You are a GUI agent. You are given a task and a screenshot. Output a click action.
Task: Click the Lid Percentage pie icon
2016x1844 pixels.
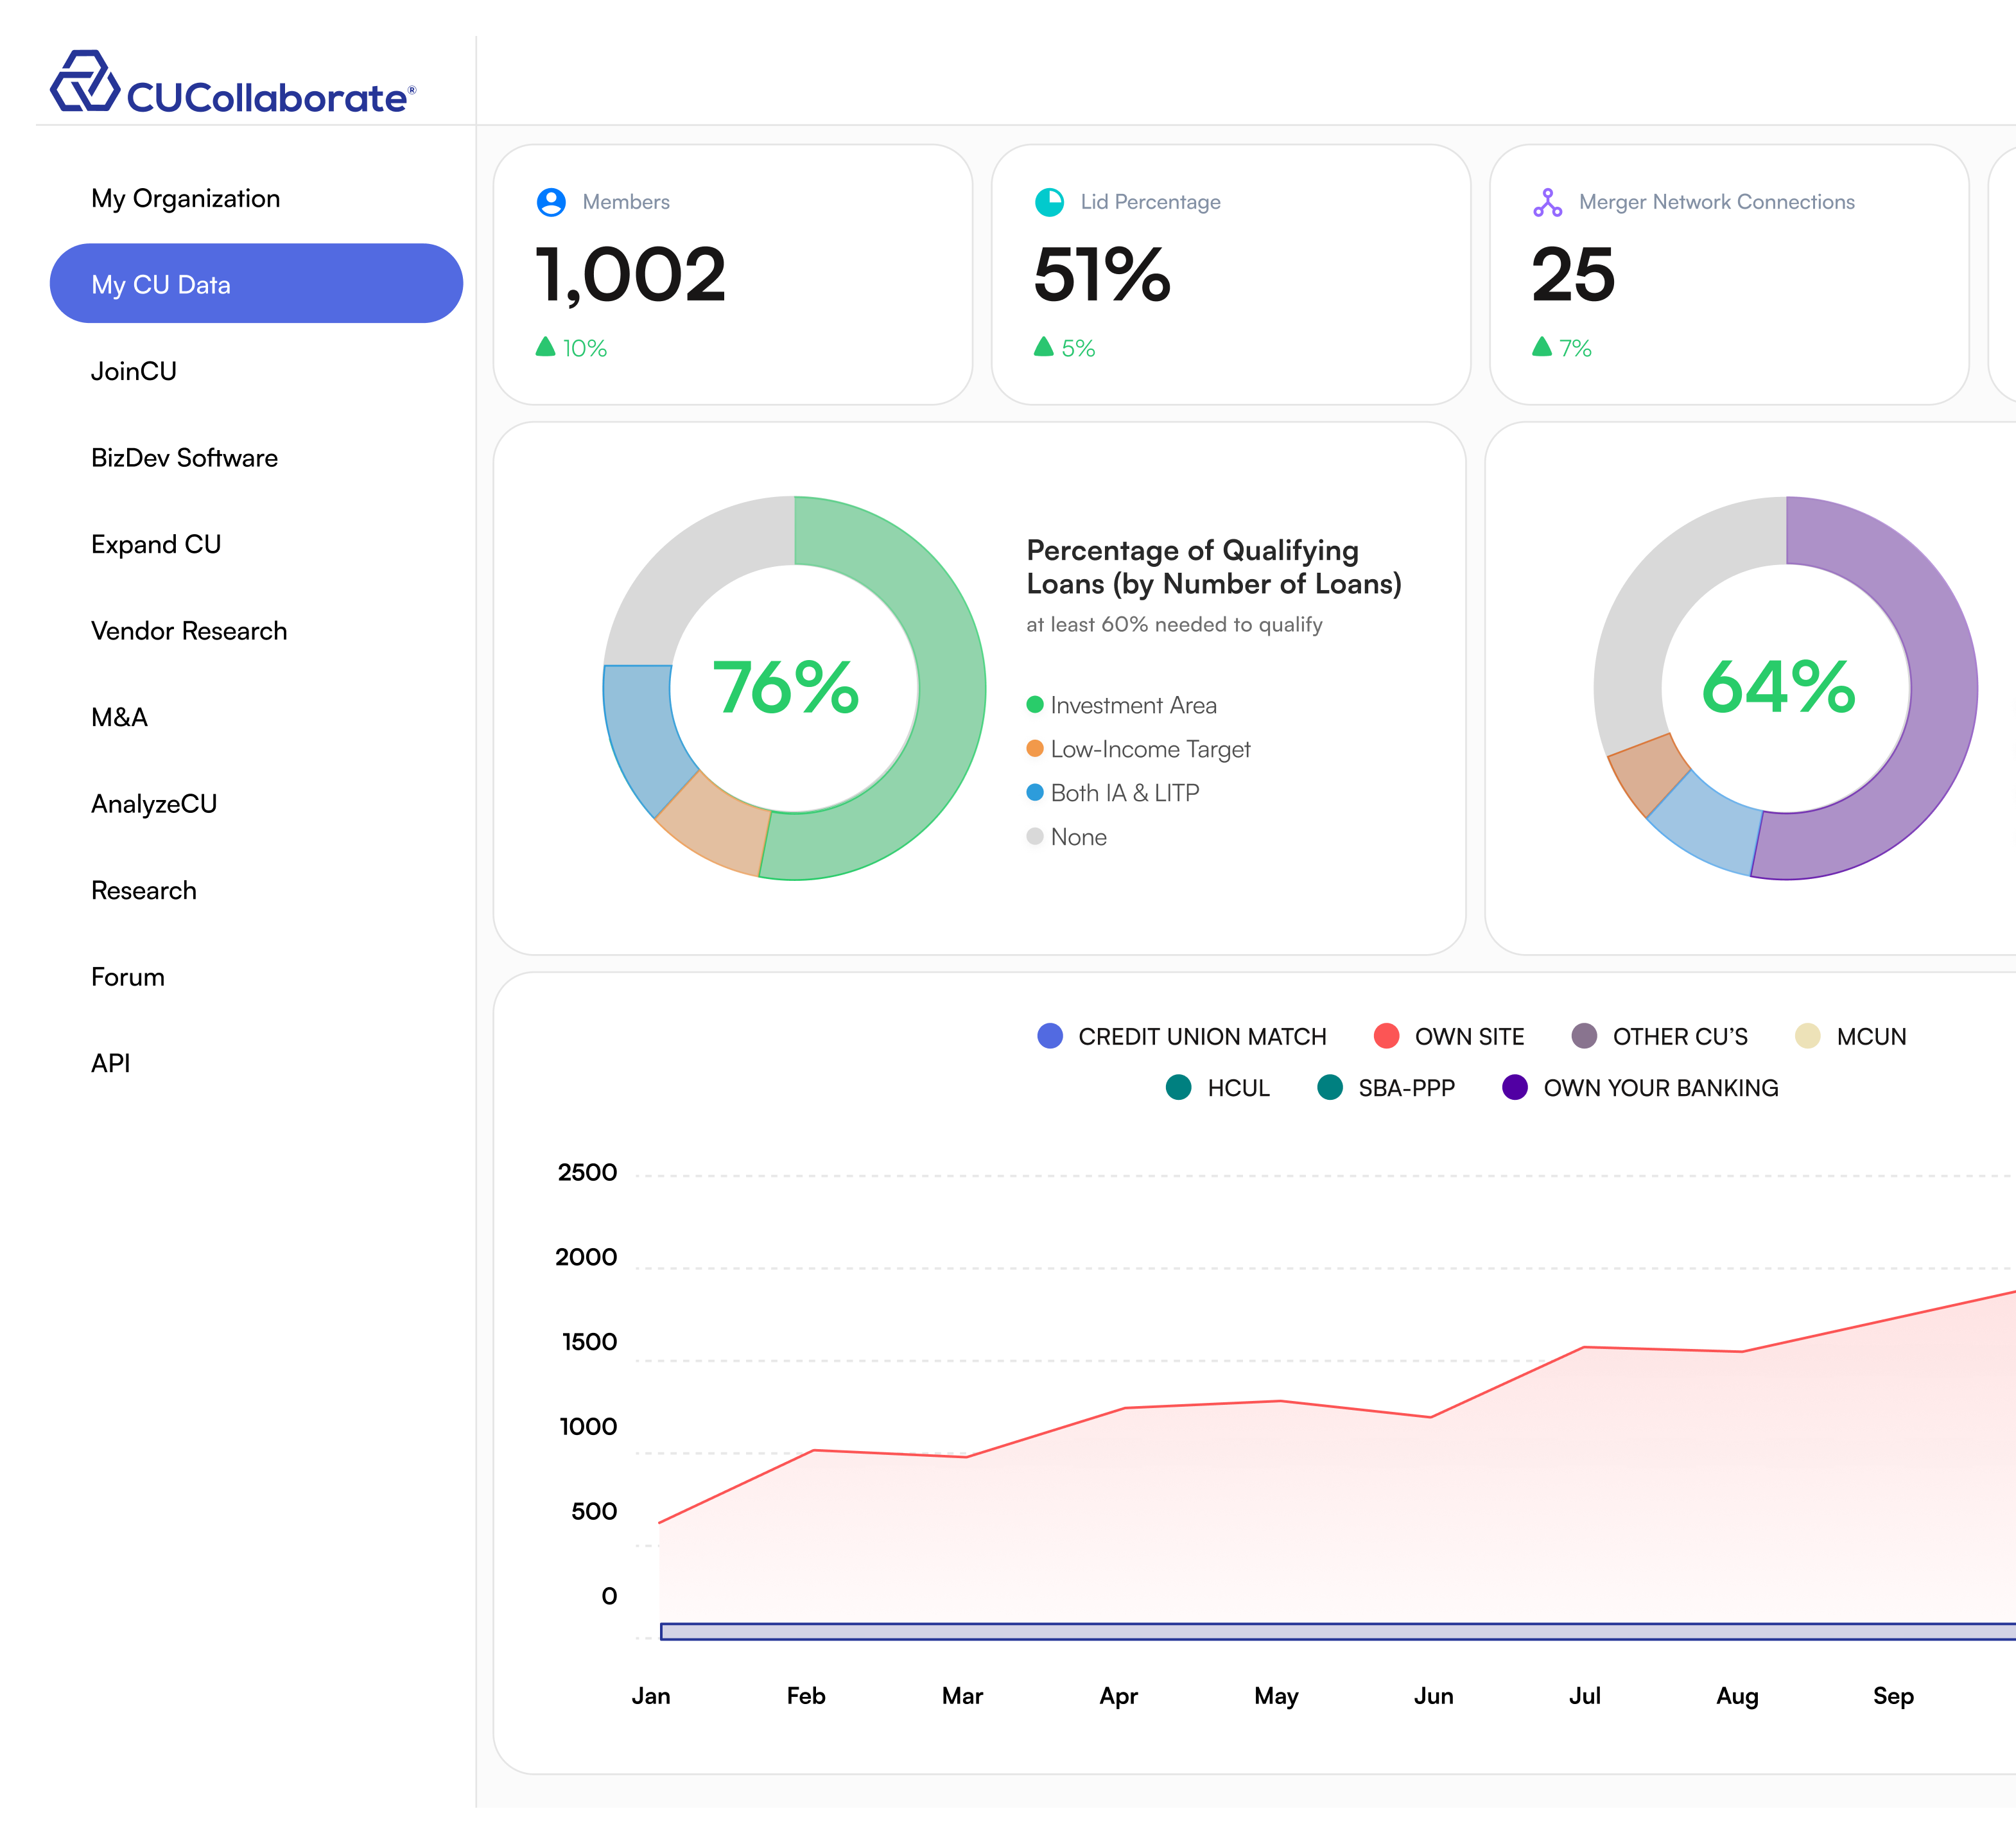click(1049, 202)
